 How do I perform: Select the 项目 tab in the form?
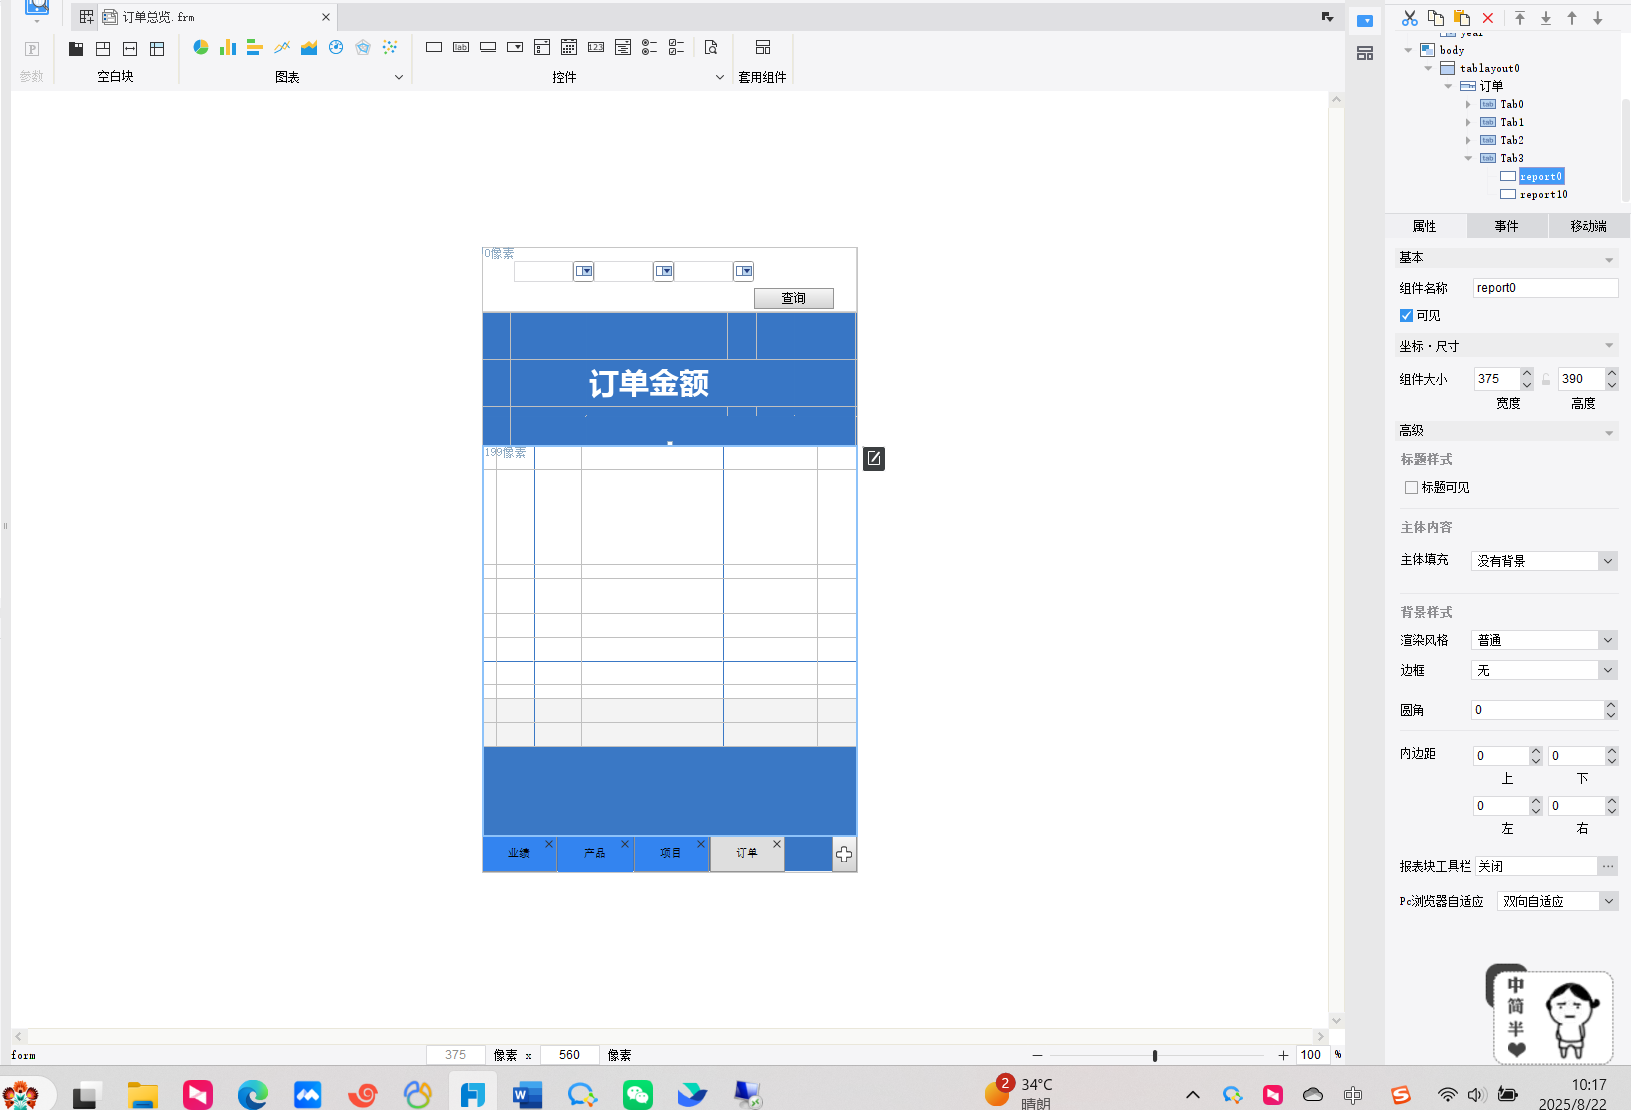pyautogui.click(x=671, y=853)
